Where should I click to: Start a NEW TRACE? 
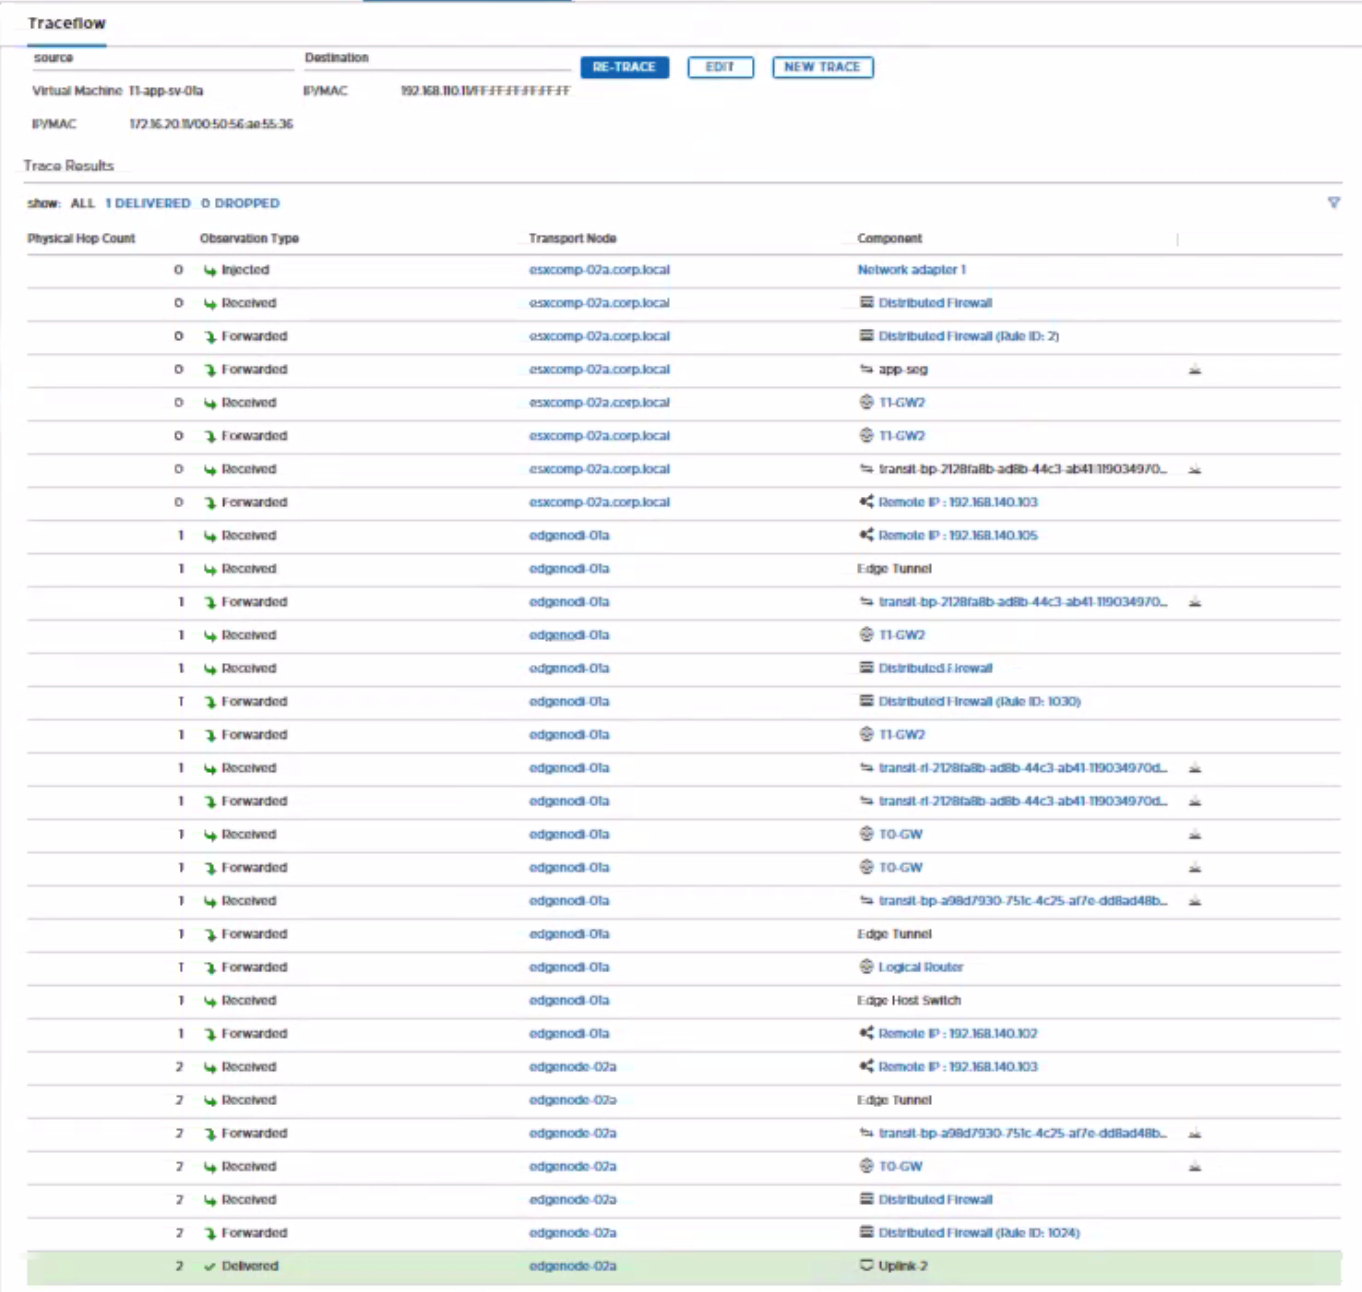(822, 67)
